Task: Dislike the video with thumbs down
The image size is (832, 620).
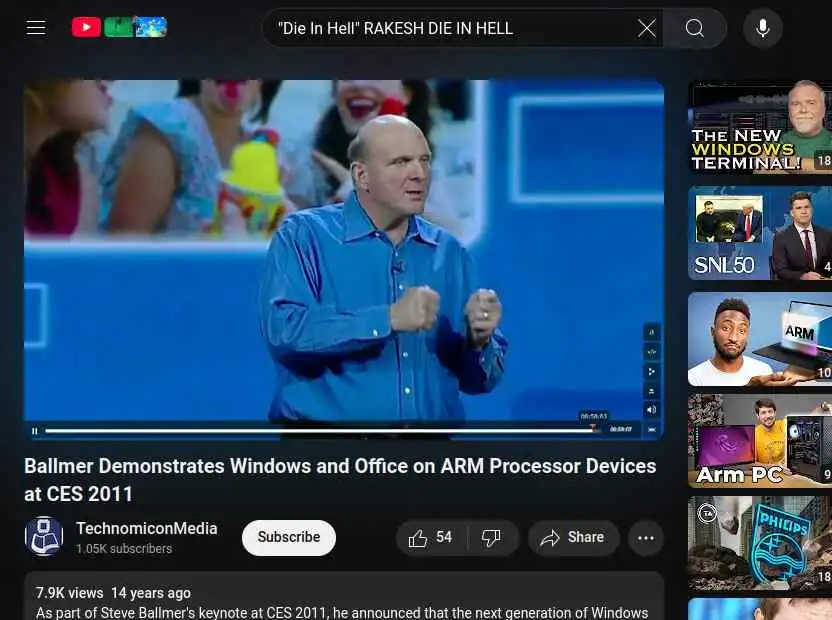Action: [x=491, y=538]
